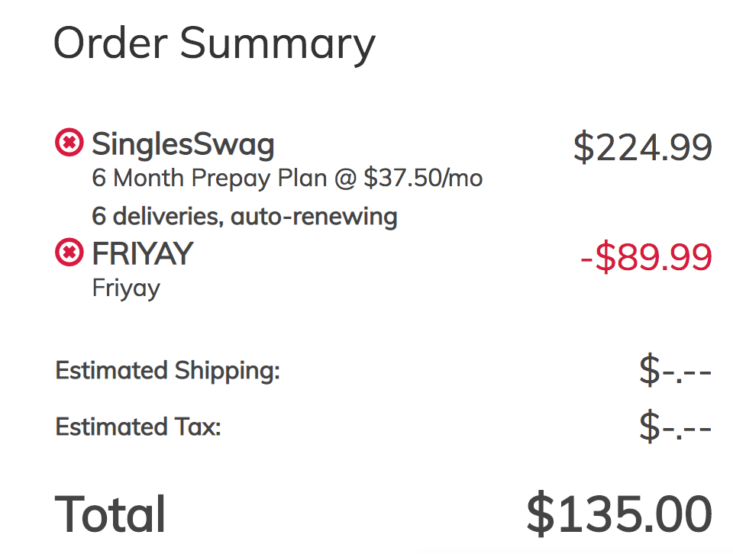
Task: Select the FRIYAY coupon title
Action: (x=142, y=255)
